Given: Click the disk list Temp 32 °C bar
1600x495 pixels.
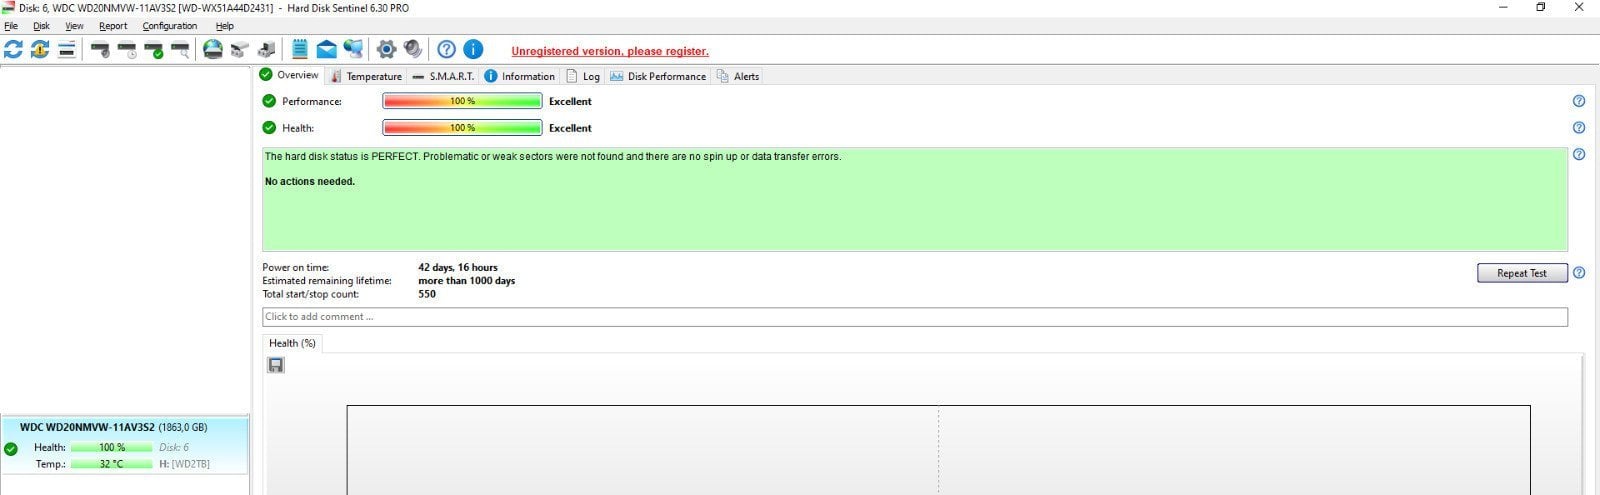Looking at the screenshot, I should coord(112,464).
